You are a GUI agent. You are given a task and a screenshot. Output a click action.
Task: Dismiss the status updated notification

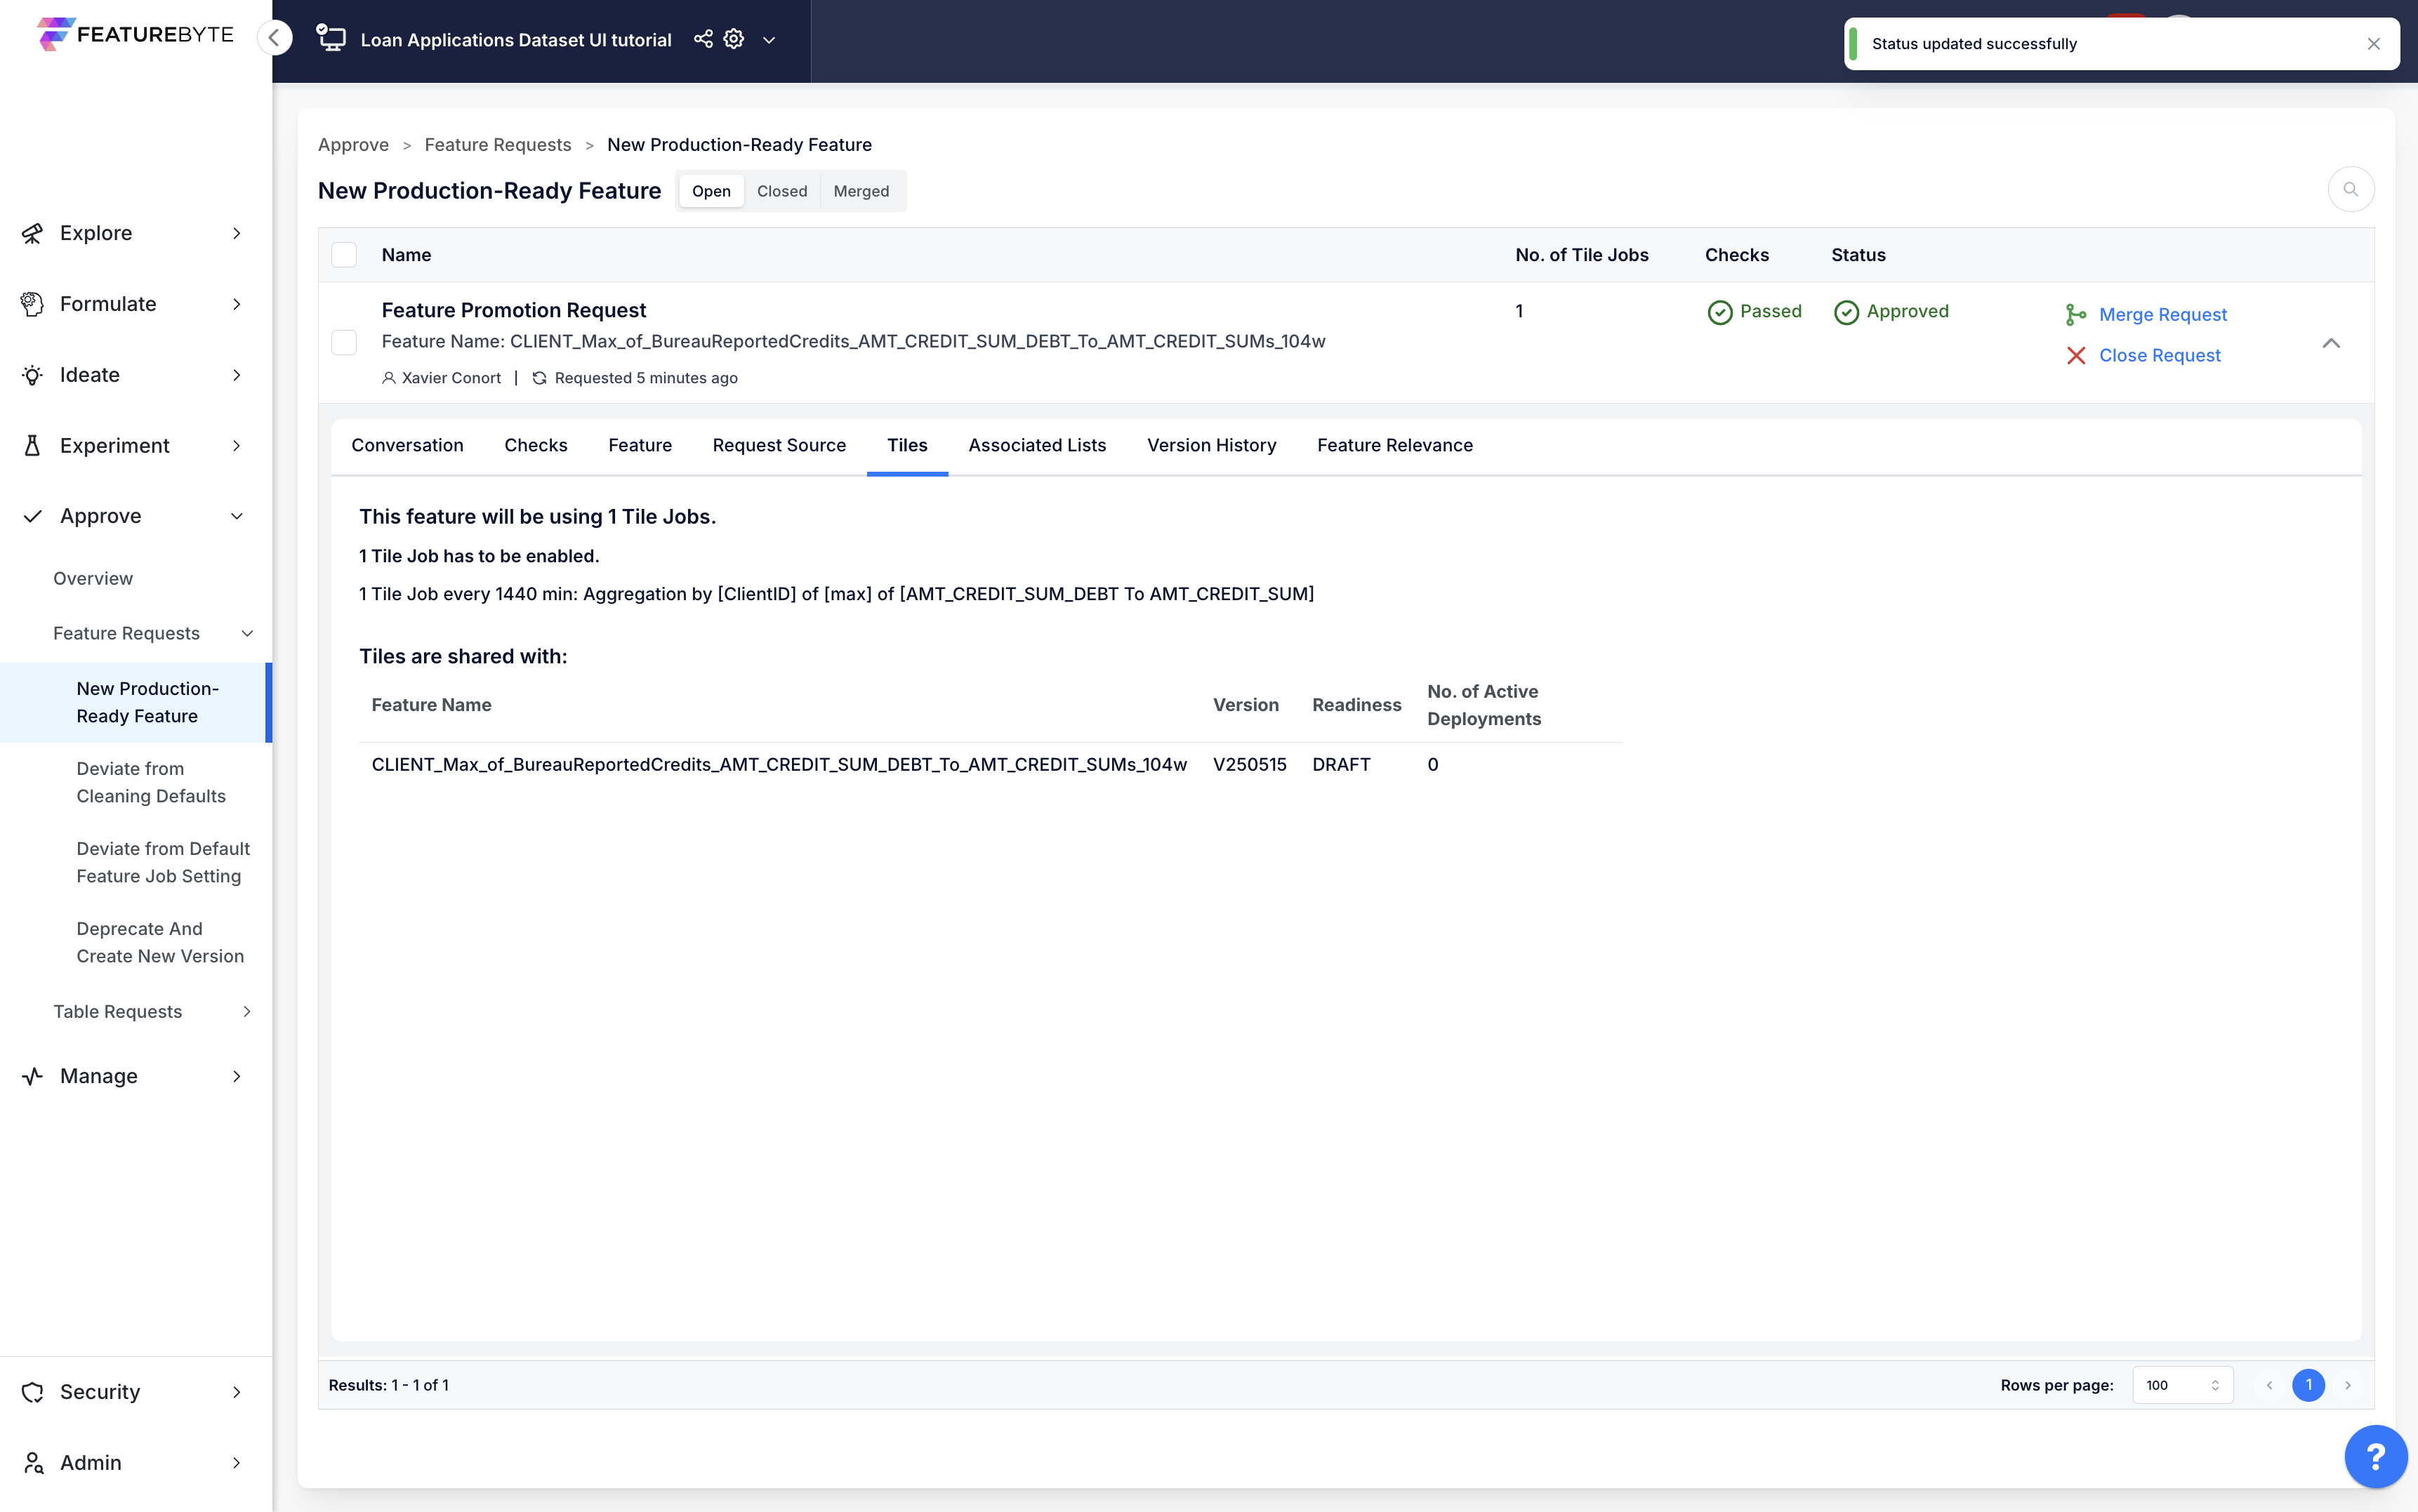2373,44
